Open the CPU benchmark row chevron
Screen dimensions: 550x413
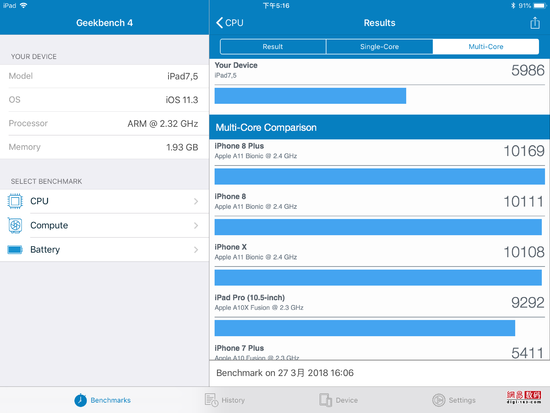coord(196,201)
